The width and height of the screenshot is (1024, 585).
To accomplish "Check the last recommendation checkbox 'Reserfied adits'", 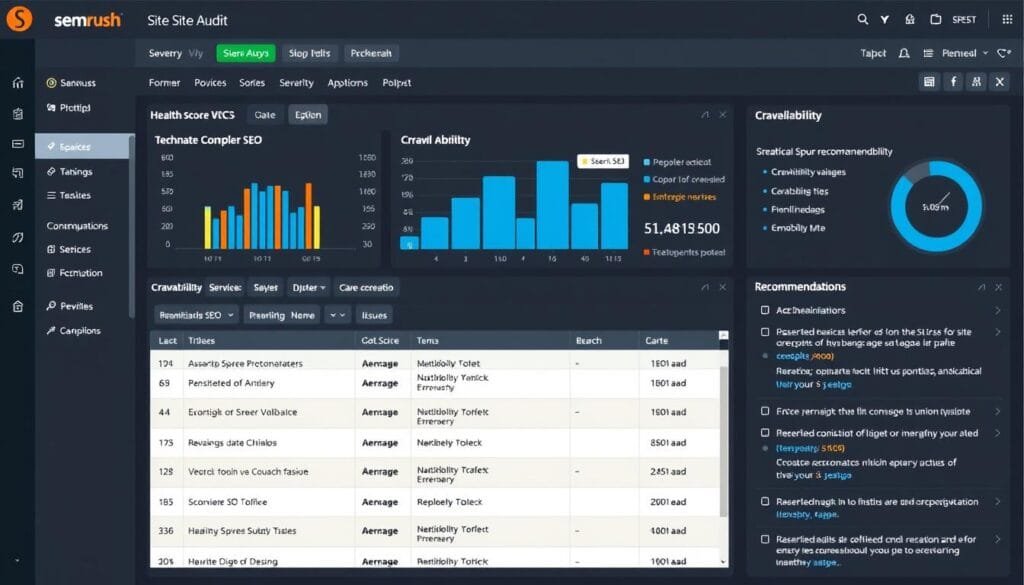I will 765,538.
